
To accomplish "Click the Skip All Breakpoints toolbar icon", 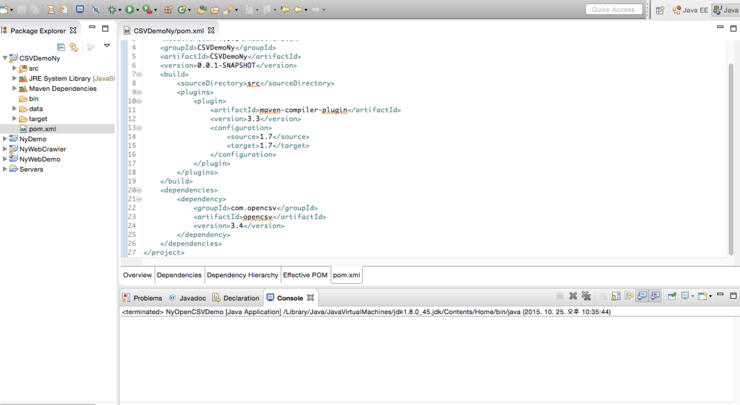I will 95,9.
